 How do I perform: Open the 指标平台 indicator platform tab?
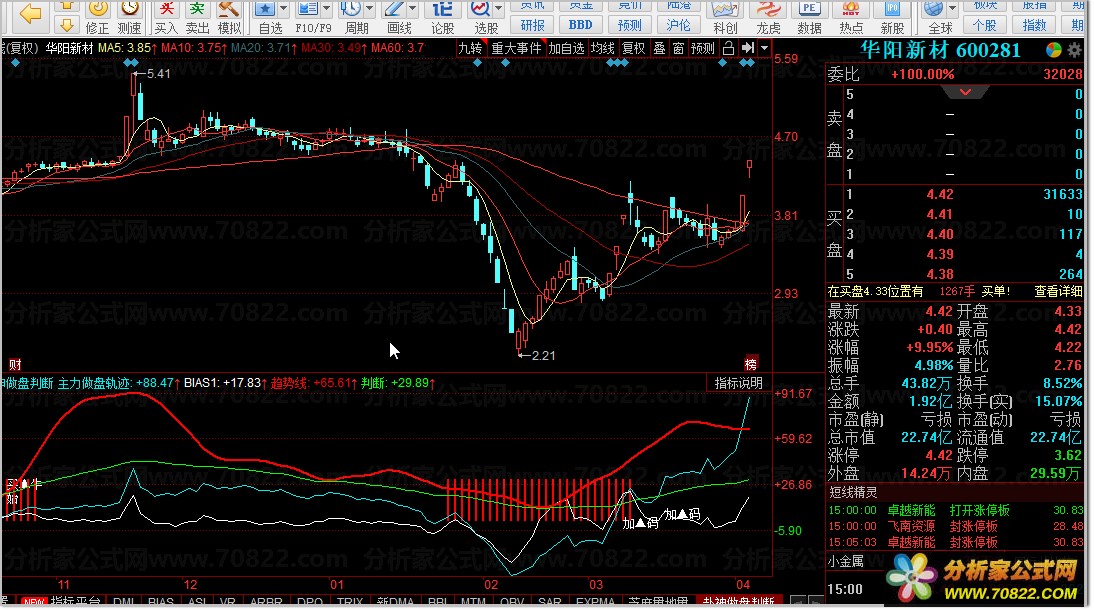[75, 602]
